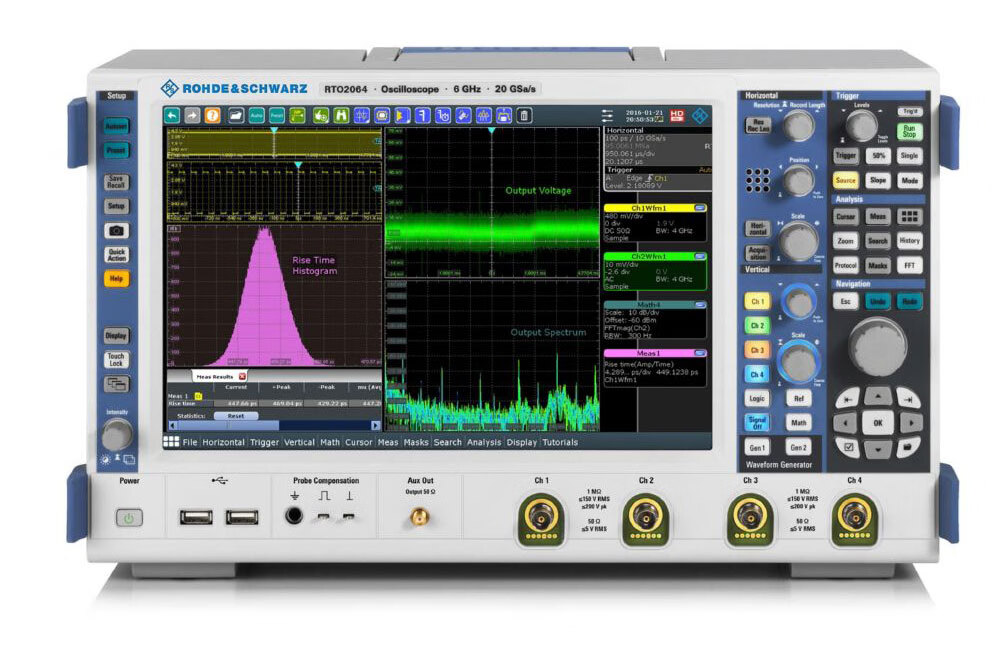Click the Undo arrow icon in toolbar
1000x667 pixels.
coord(173,115)
